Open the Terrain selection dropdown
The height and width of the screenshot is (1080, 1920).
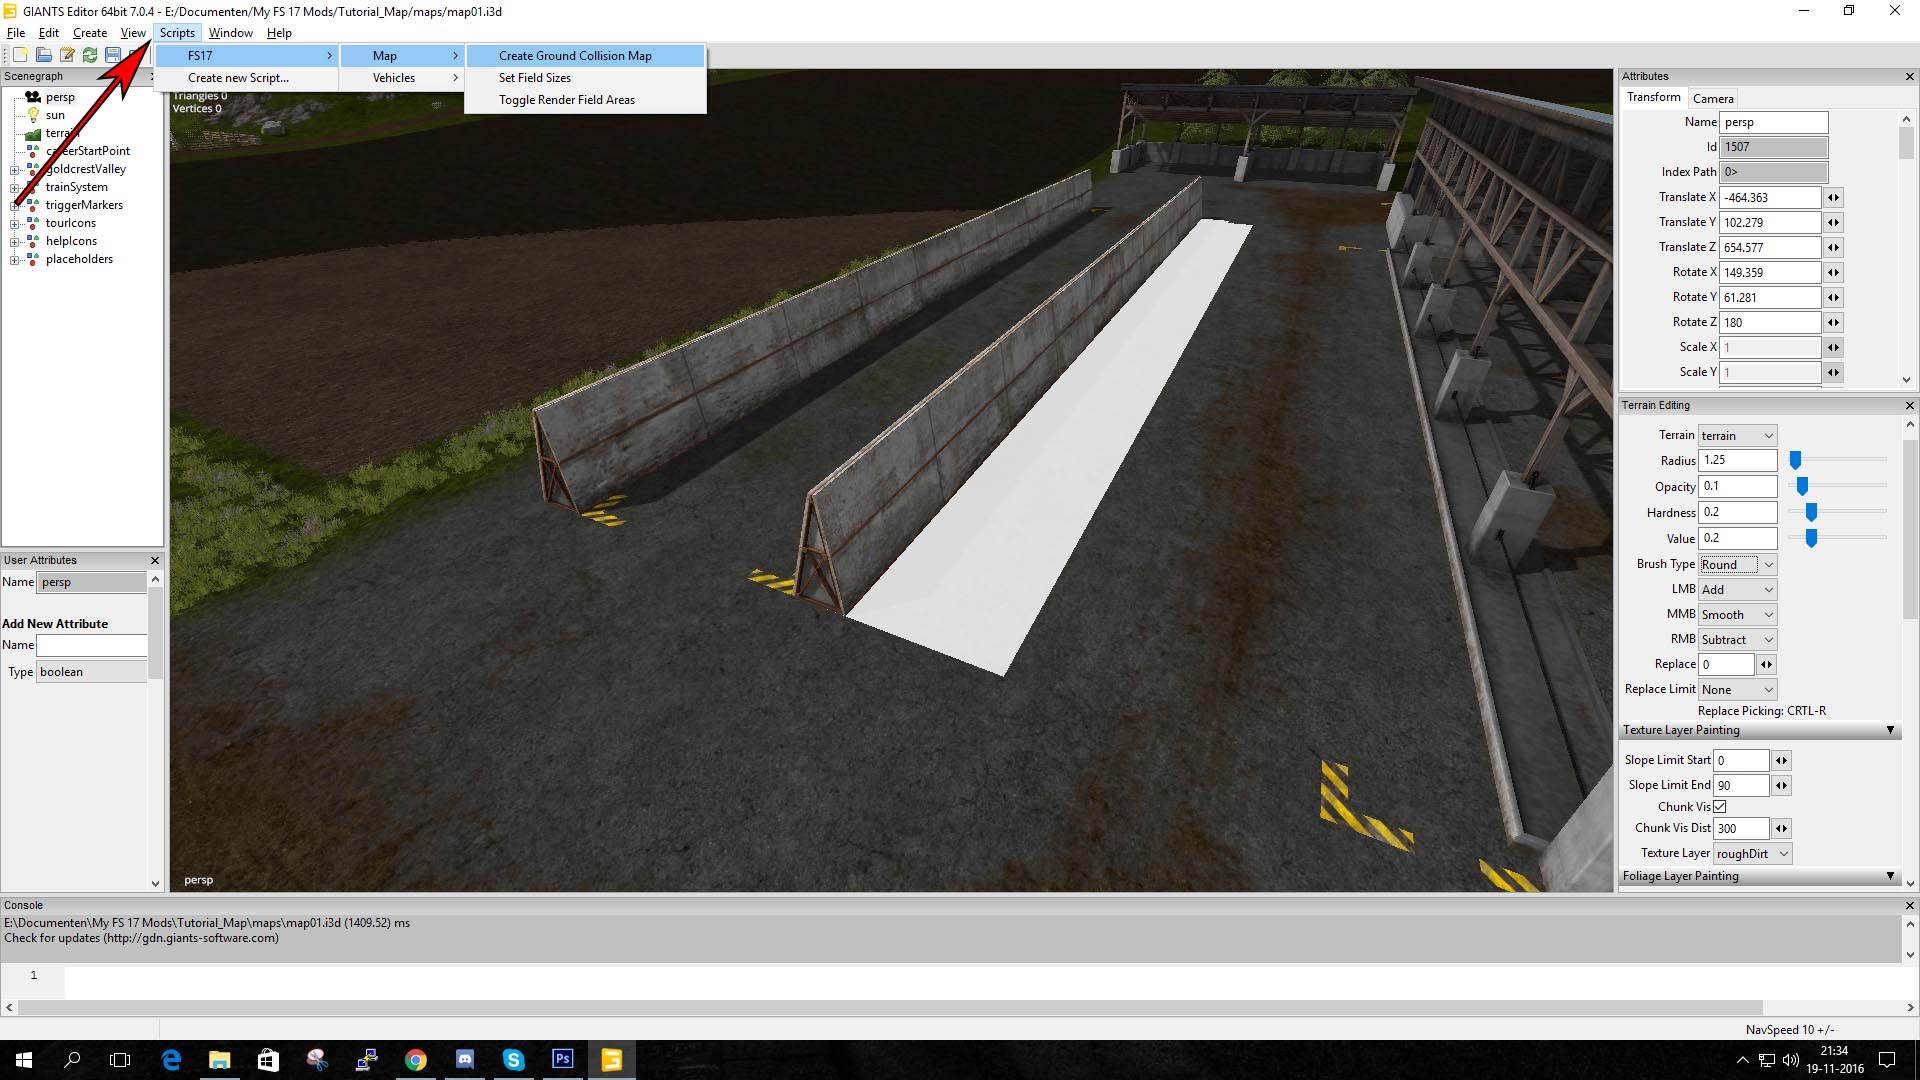pyautogui.click(x=1737, y=436)
